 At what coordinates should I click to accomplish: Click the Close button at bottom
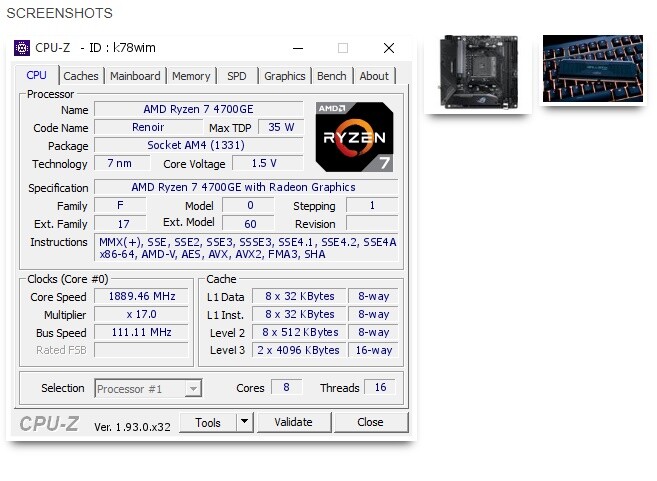370,422
